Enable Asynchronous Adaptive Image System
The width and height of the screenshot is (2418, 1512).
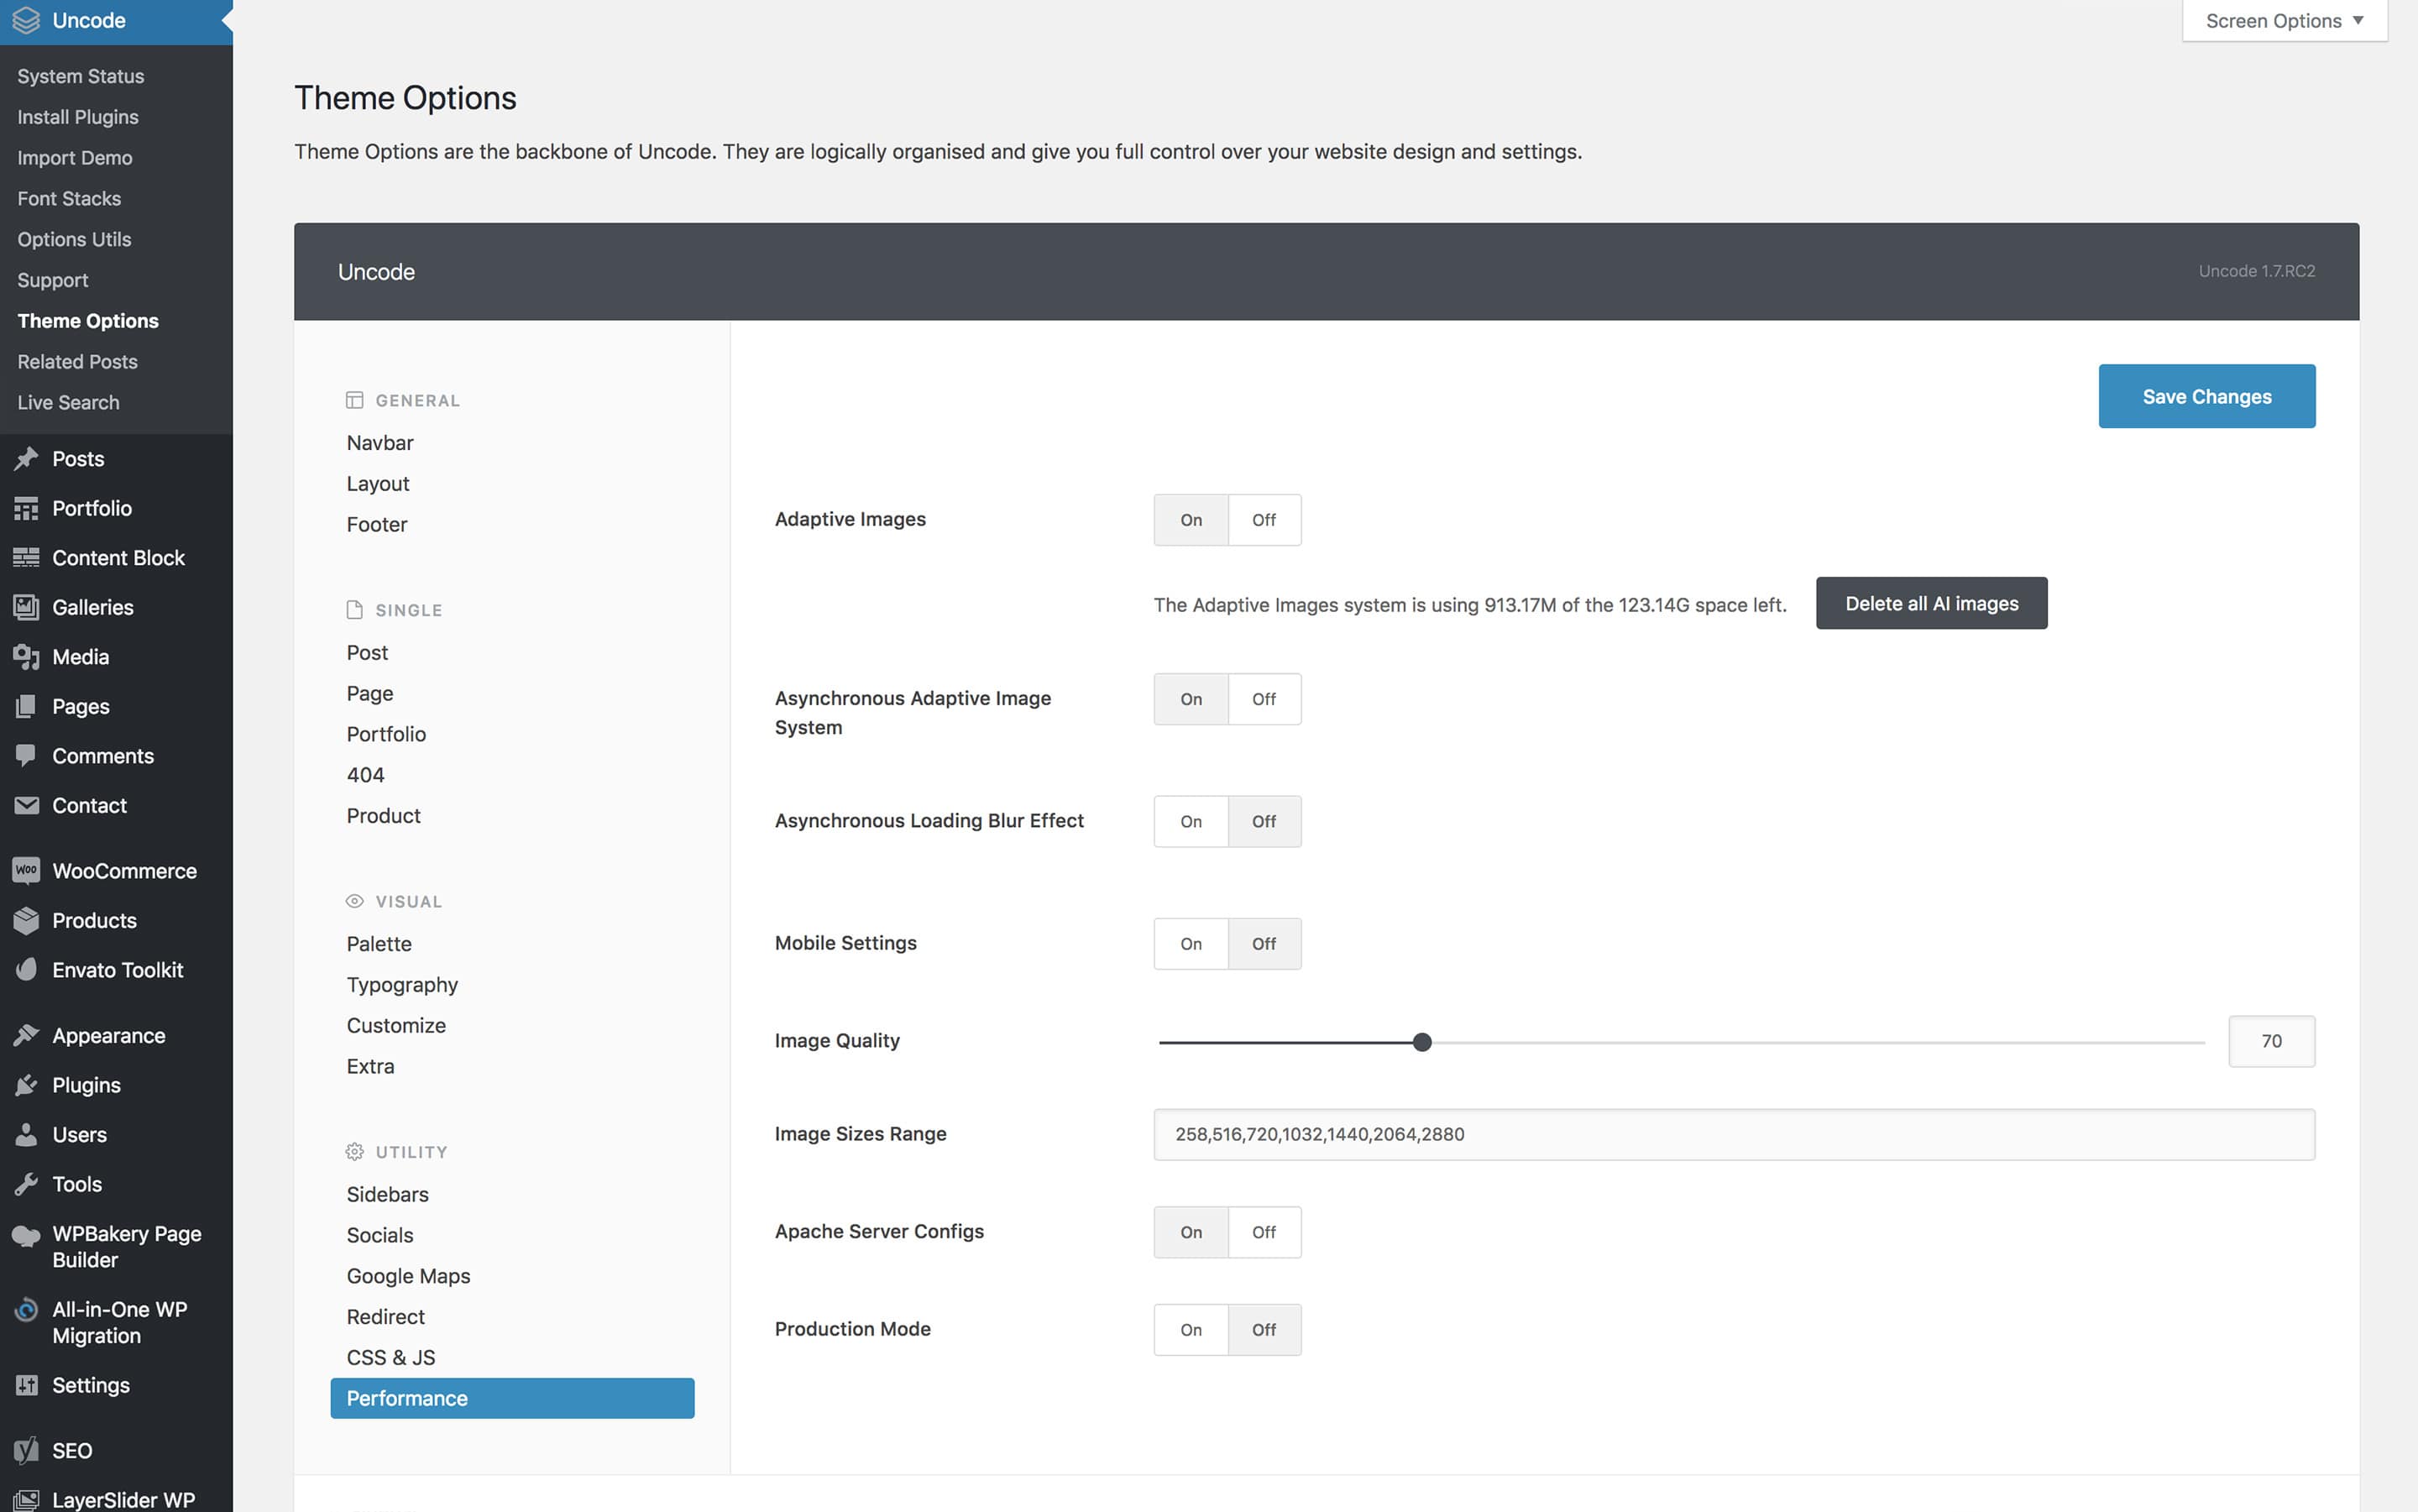coord(1190,697)
